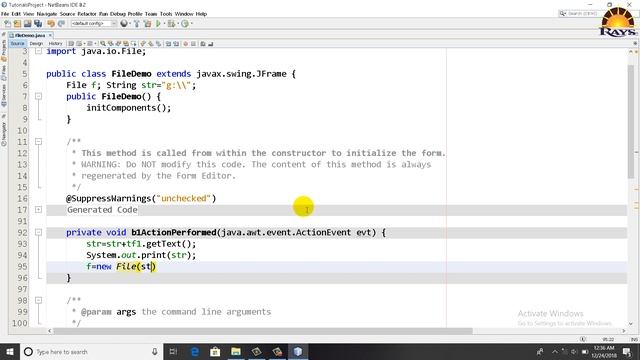640x360 pixels.
Task: Click the Last Edit editor toolbar icon
Action: tap(71, 44)
